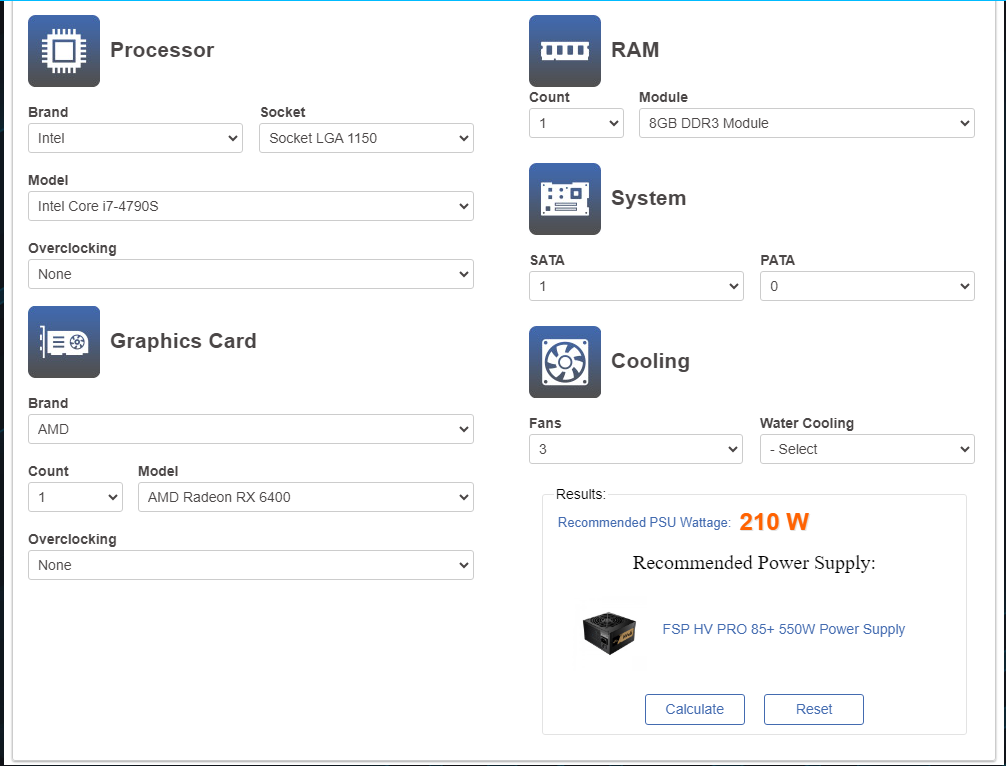This screenshot has height=766, width=1006.
Task: Click the RAM module icon
Action: 565,51
